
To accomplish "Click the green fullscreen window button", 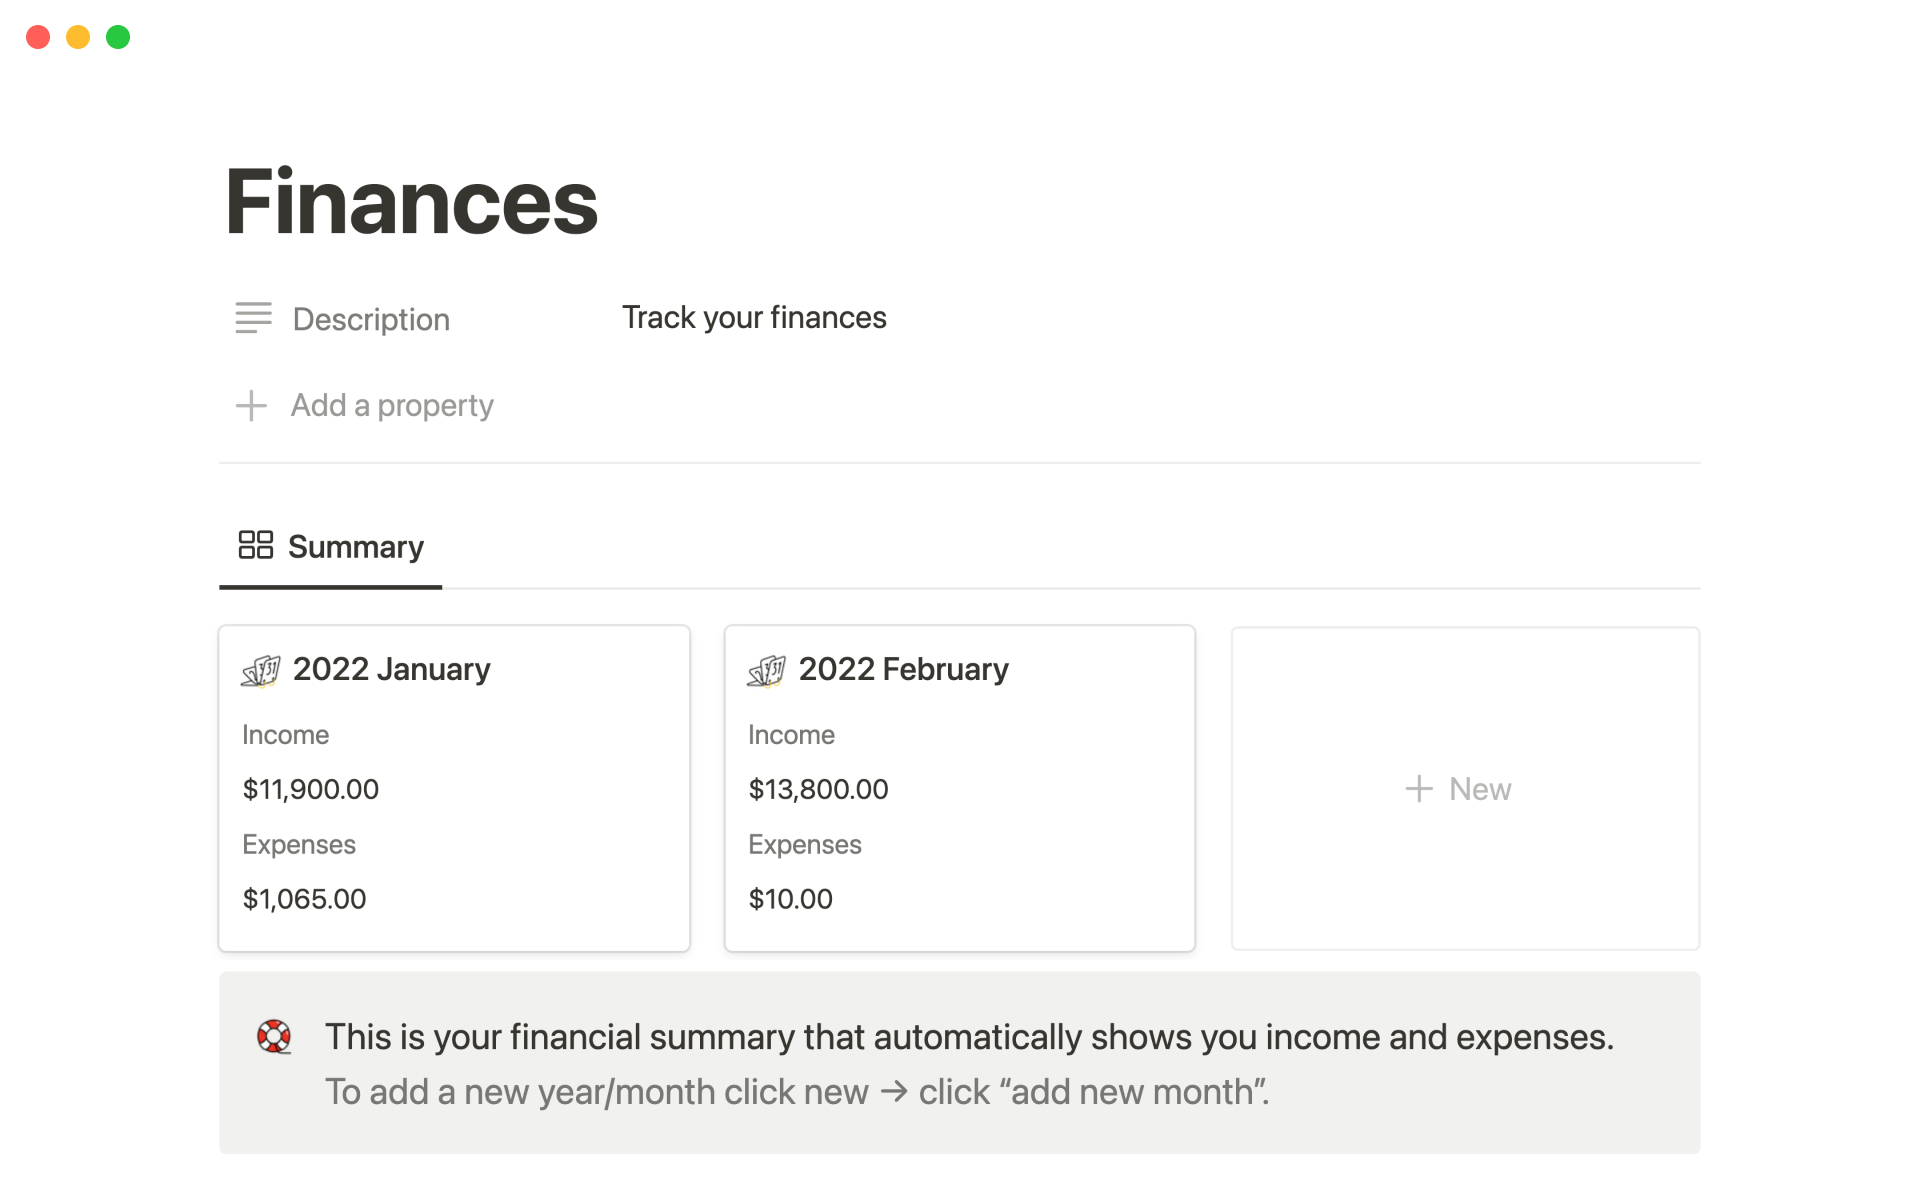I will tap(118, 37).
